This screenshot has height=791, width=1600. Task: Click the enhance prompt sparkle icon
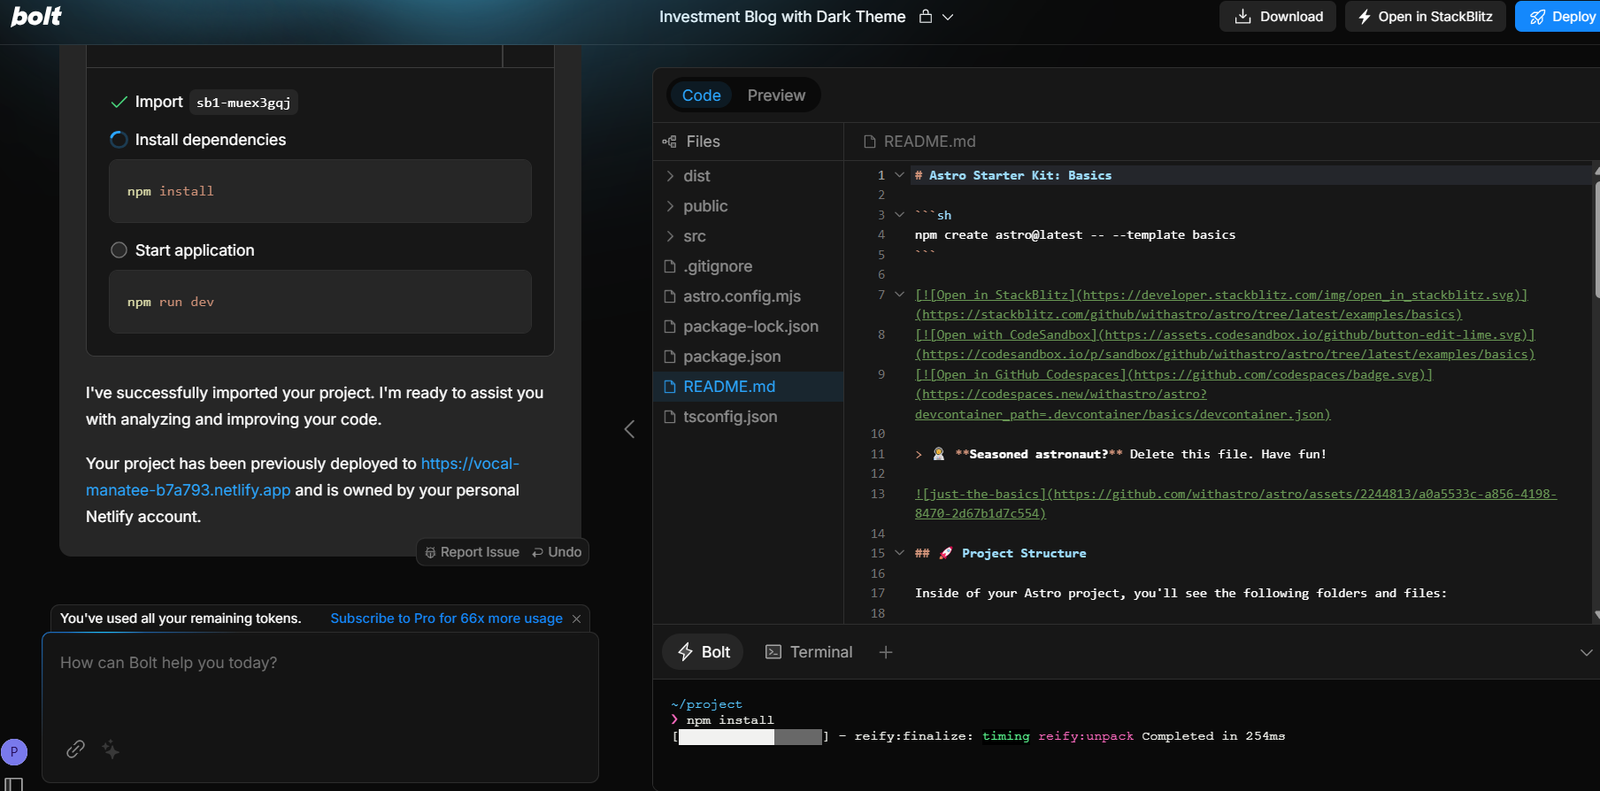[x=111, y=749]
